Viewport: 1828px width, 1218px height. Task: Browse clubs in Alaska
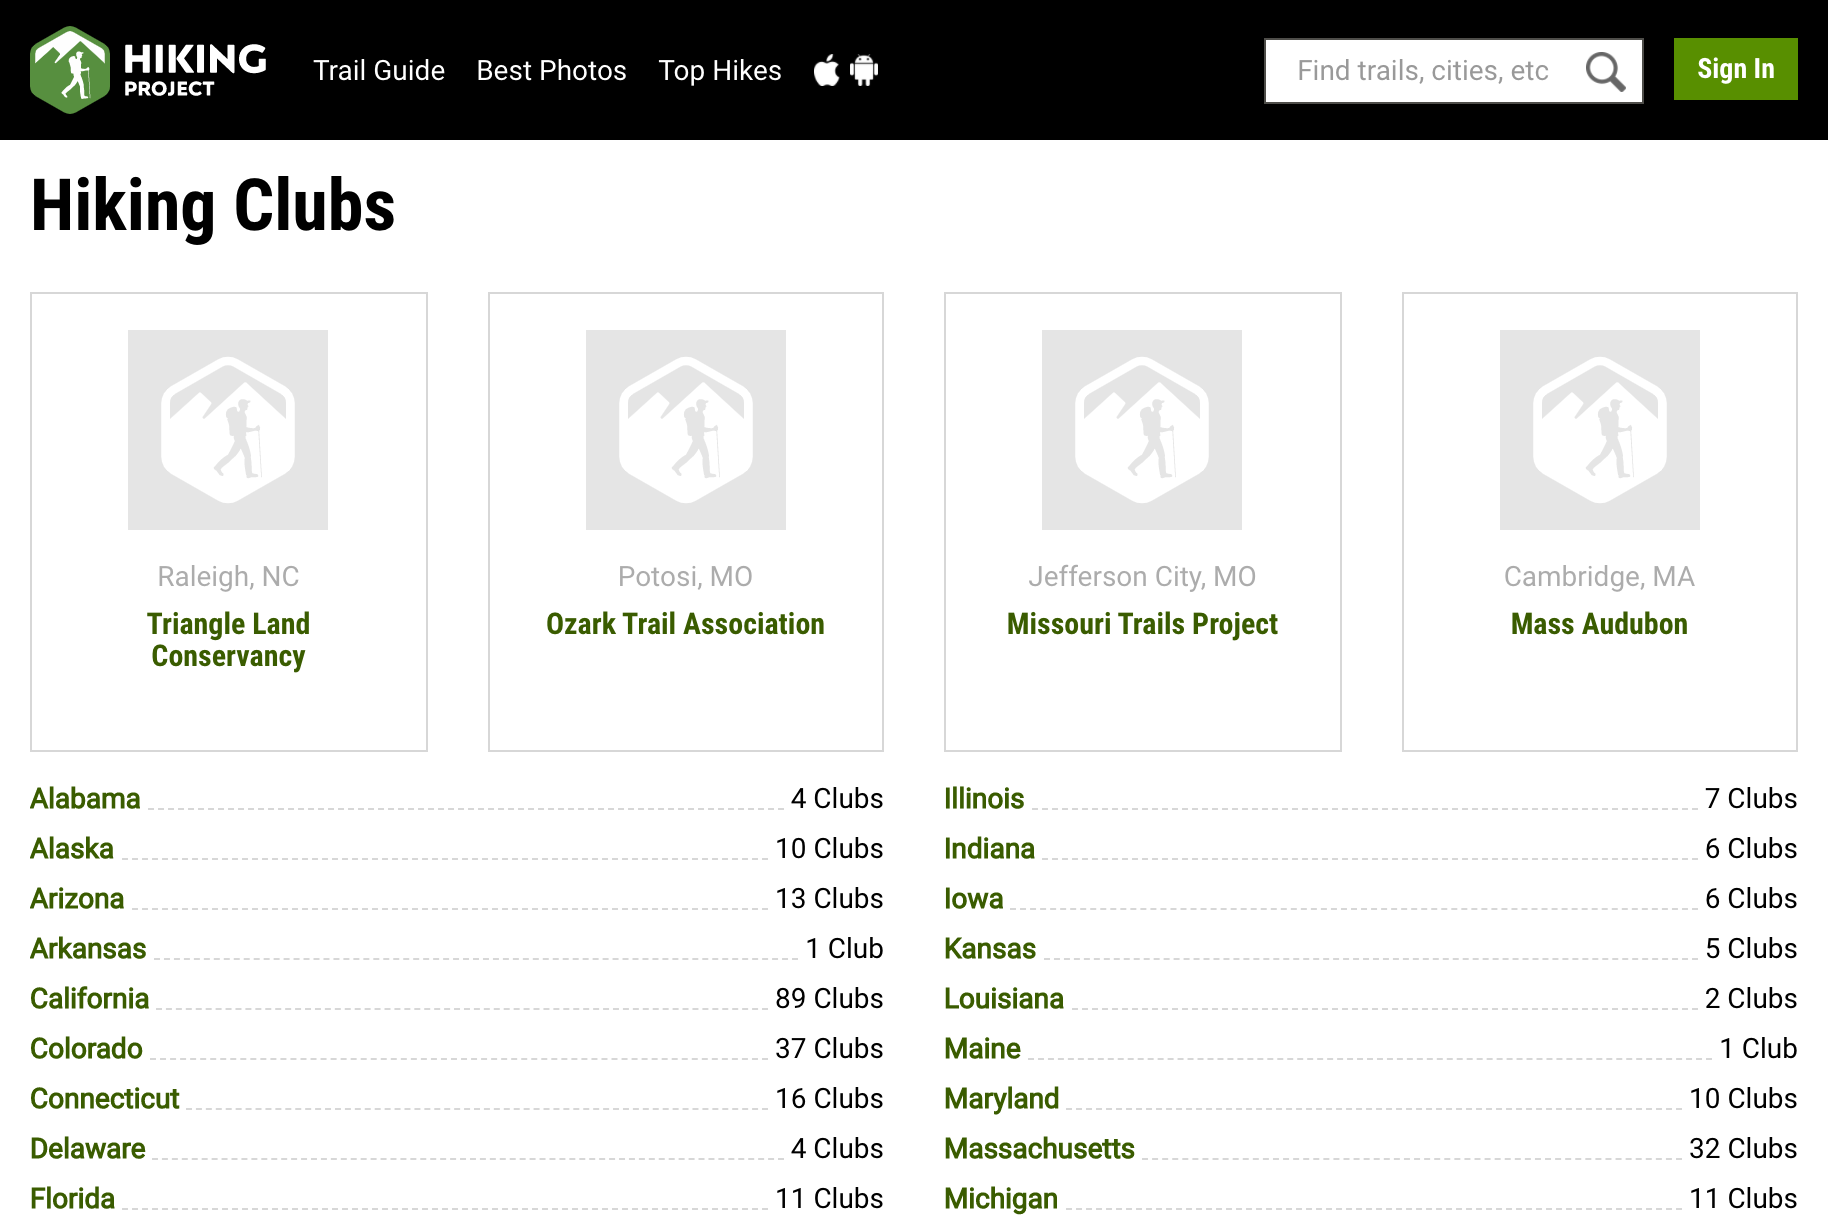(72, 849)
